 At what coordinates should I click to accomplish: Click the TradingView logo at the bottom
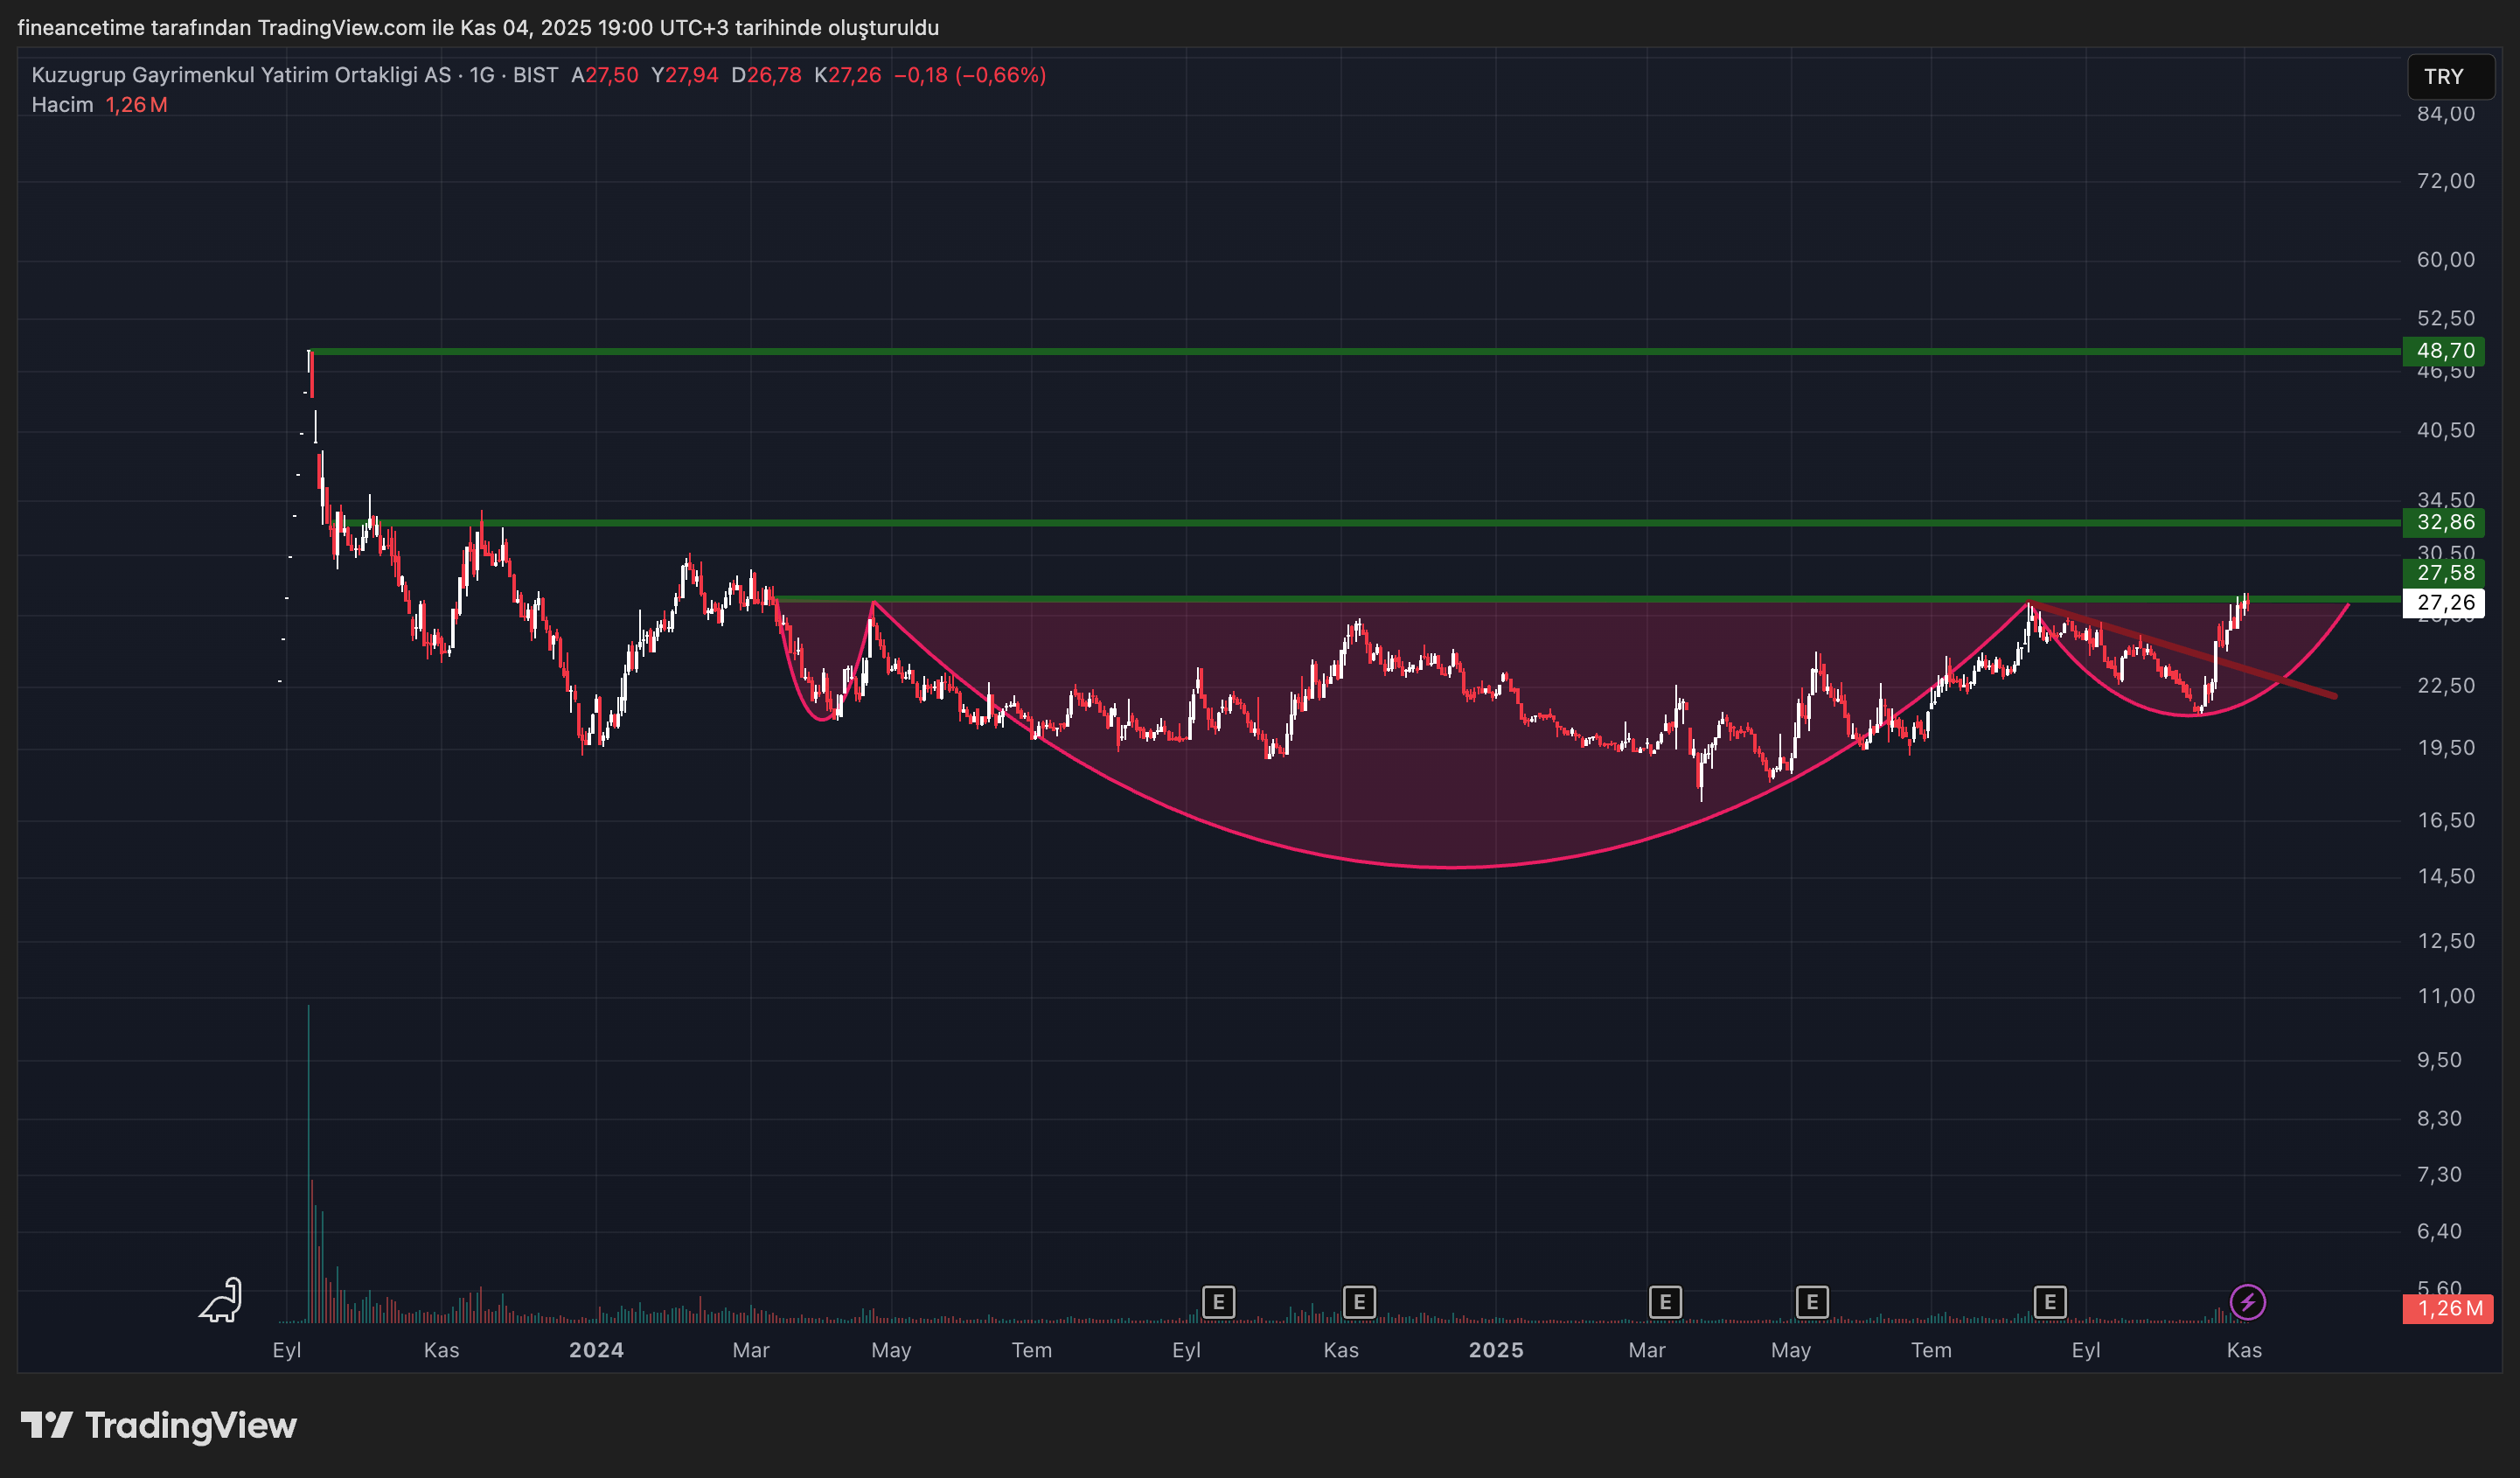[160, 1425]
